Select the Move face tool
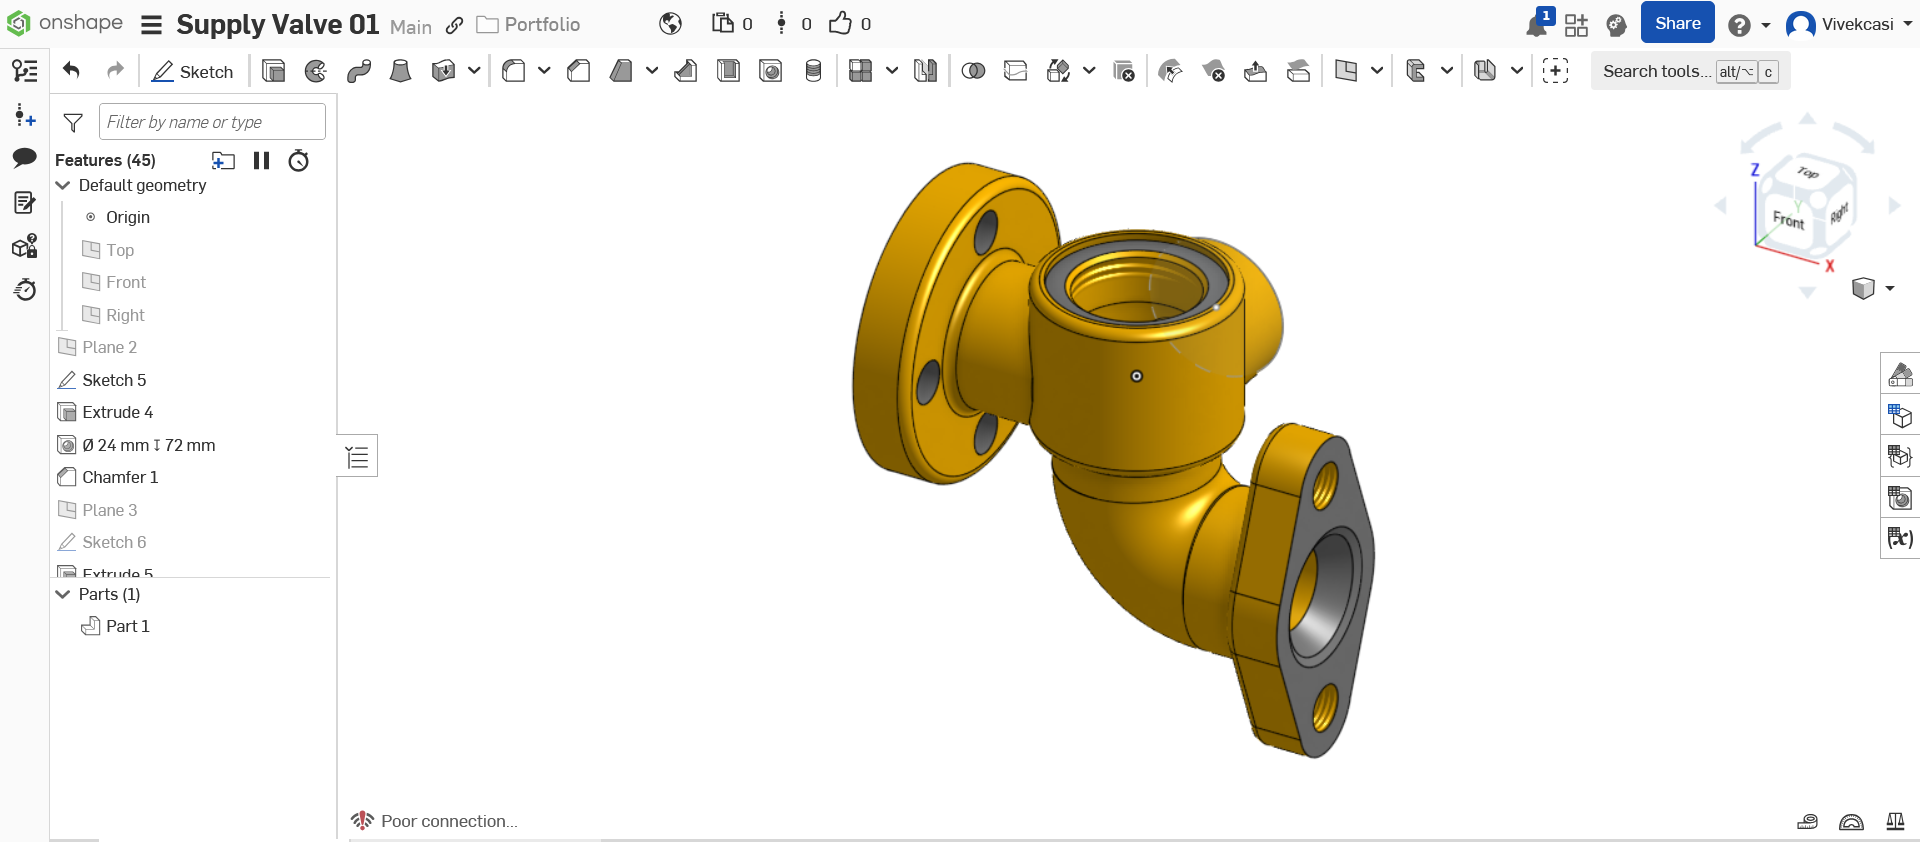 coord(1256,71)
